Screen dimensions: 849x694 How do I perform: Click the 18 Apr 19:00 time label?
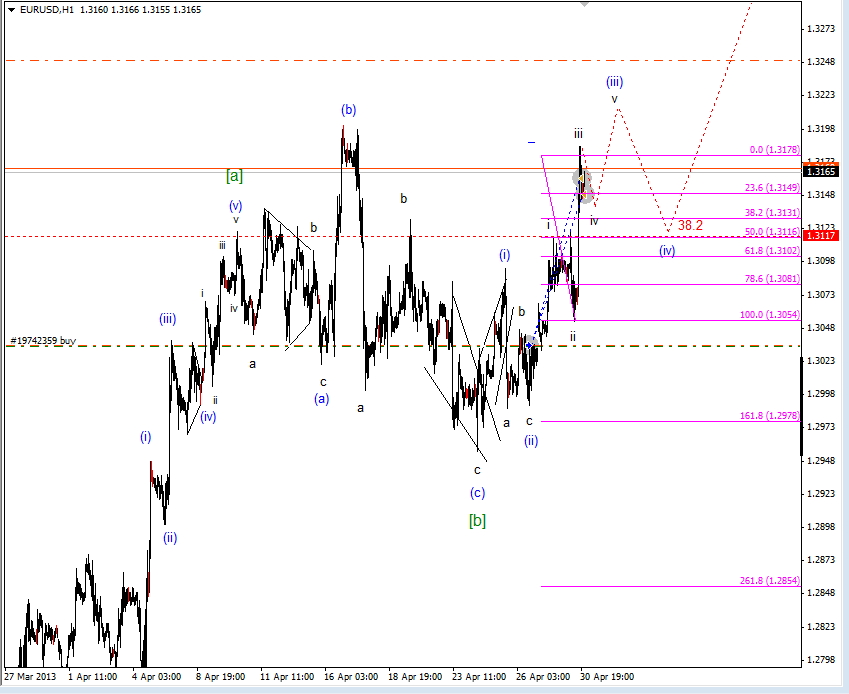415,677
